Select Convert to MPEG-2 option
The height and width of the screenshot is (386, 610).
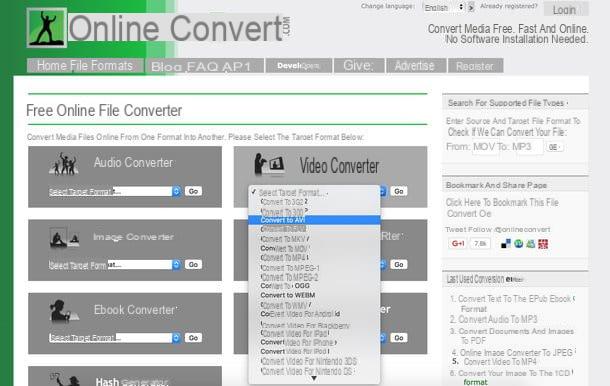click(314, 277)
